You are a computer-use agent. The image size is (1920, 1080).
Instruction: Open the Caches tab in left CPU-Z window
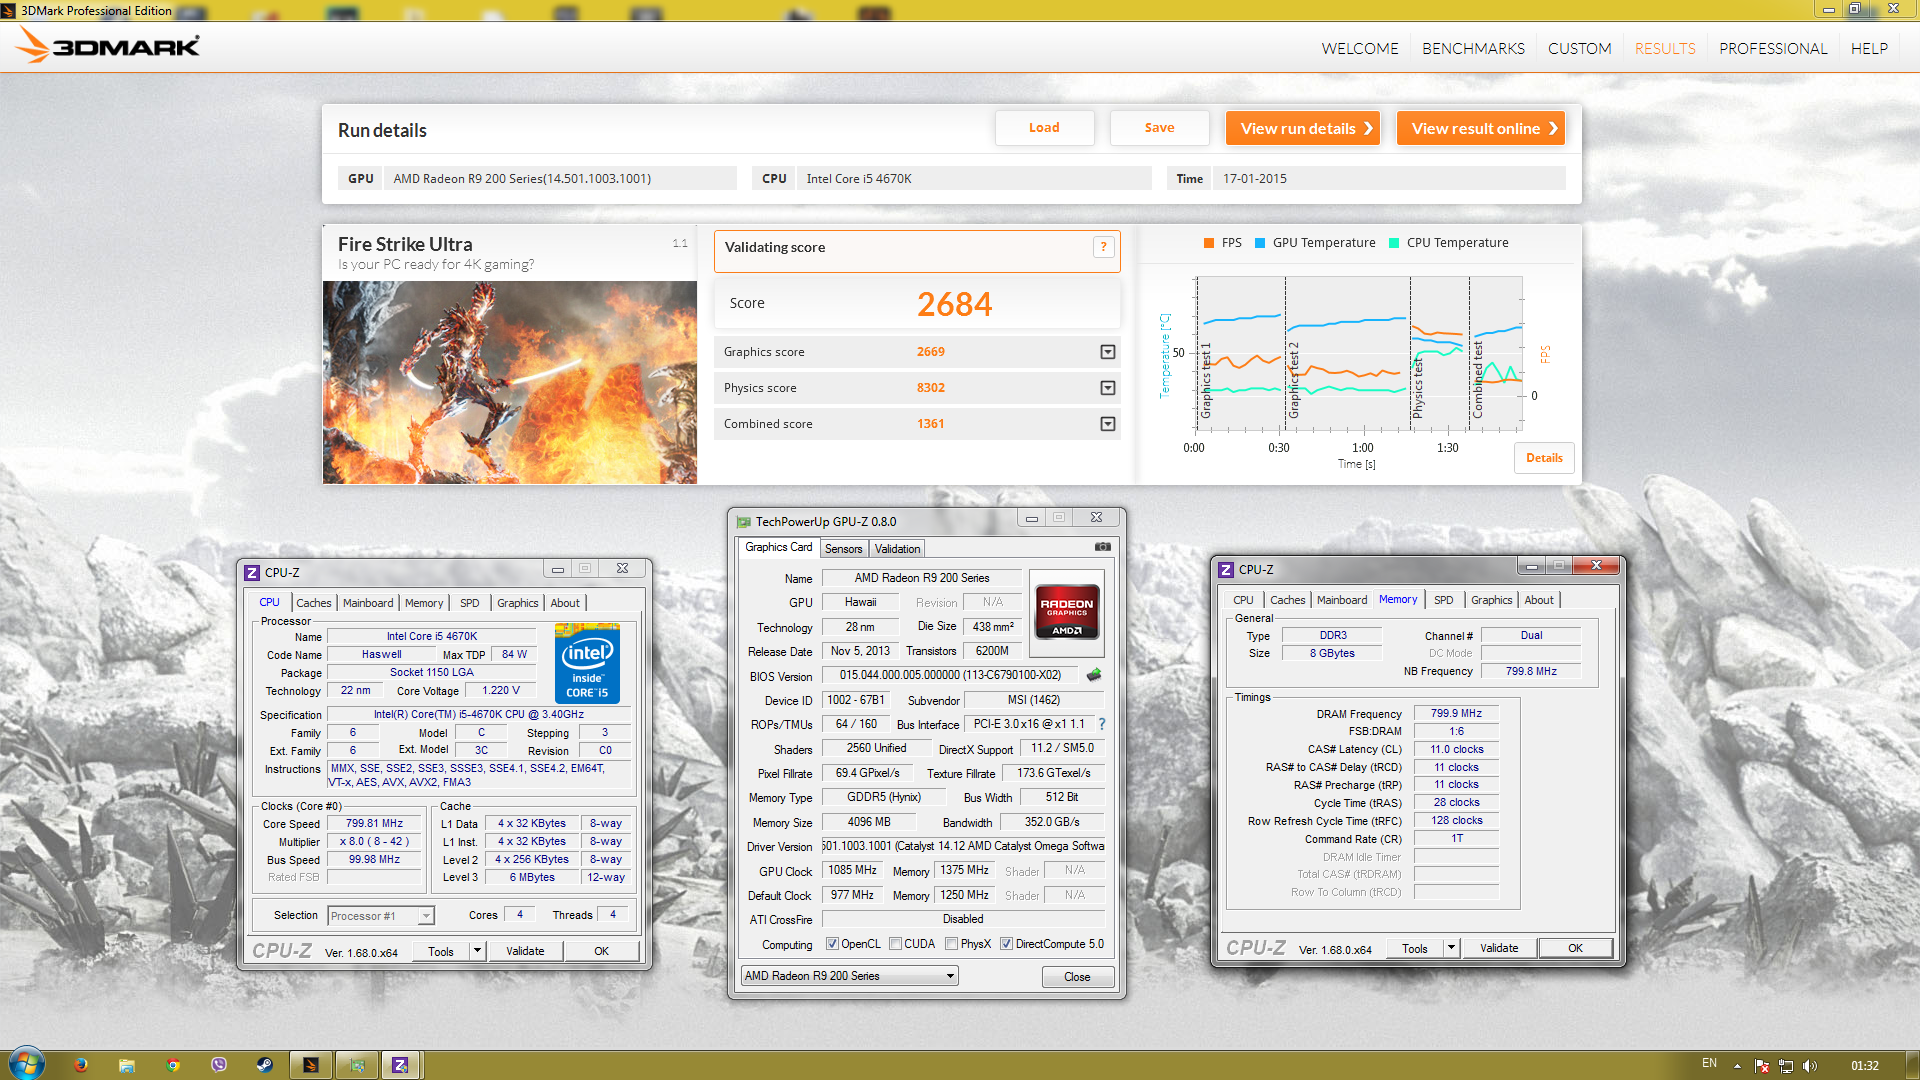point(313,603)
